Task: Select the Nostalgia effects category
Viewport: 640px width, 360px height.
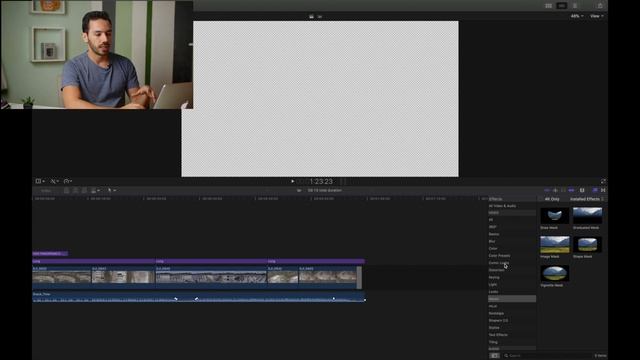Action: point(496,313)
